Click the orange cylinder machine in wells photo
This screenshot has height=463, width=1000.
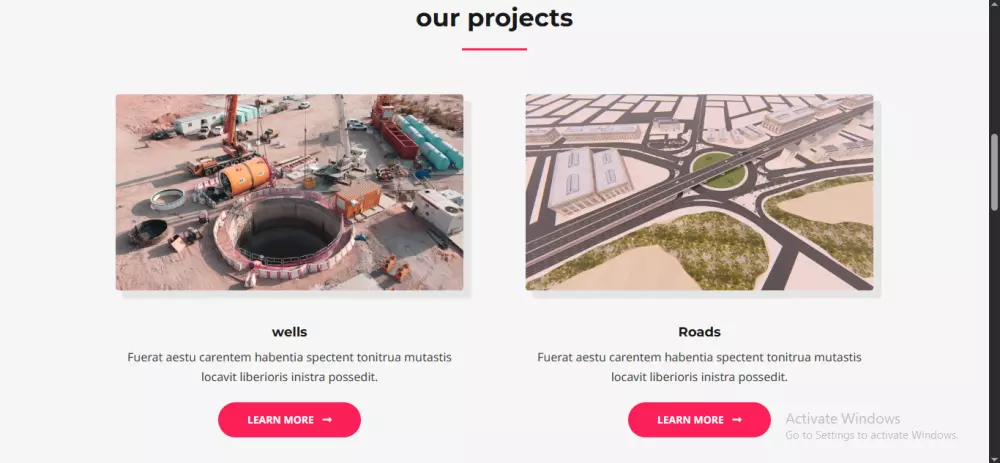pyautogui.click(x=246, y=175)
